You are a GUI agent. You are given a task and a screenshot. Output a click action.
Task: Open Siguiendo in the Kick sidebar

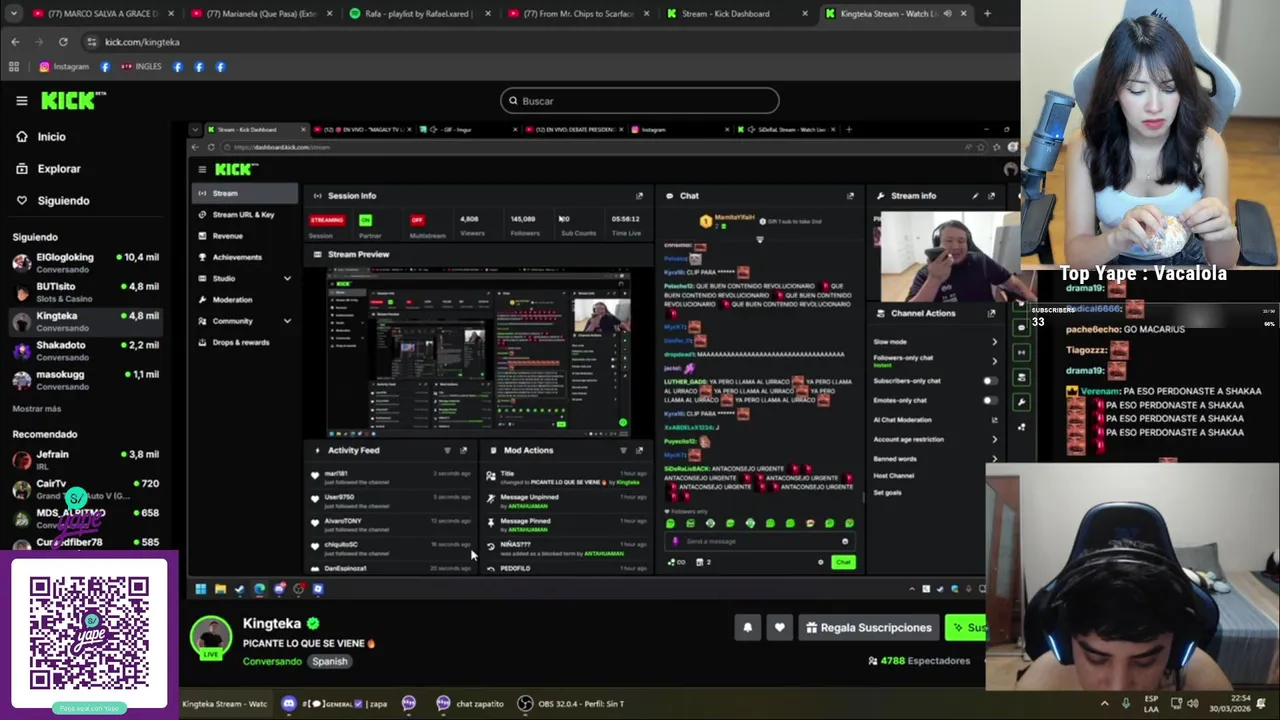click(x=63, y=201)
